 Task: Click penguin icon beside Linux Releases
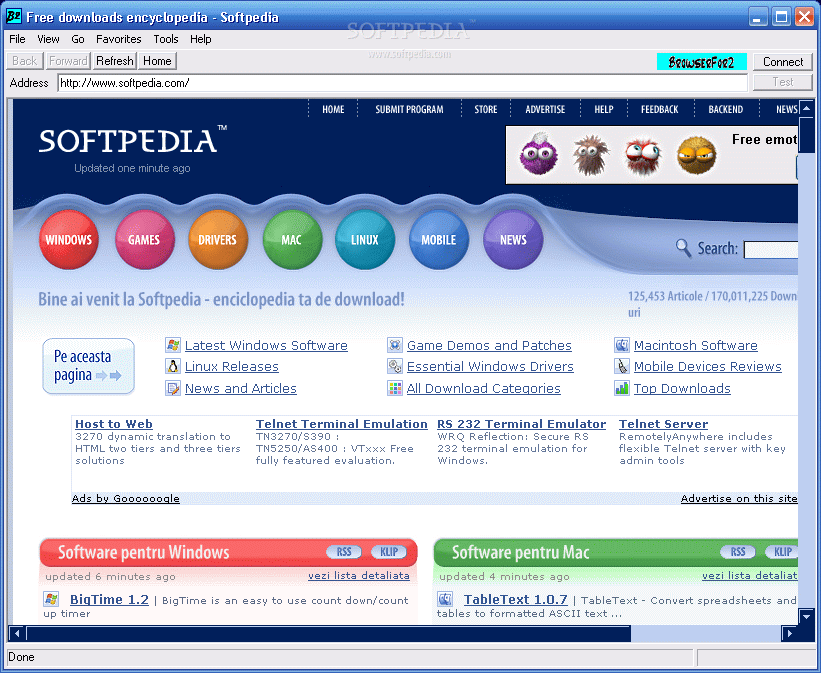[173, 366]
